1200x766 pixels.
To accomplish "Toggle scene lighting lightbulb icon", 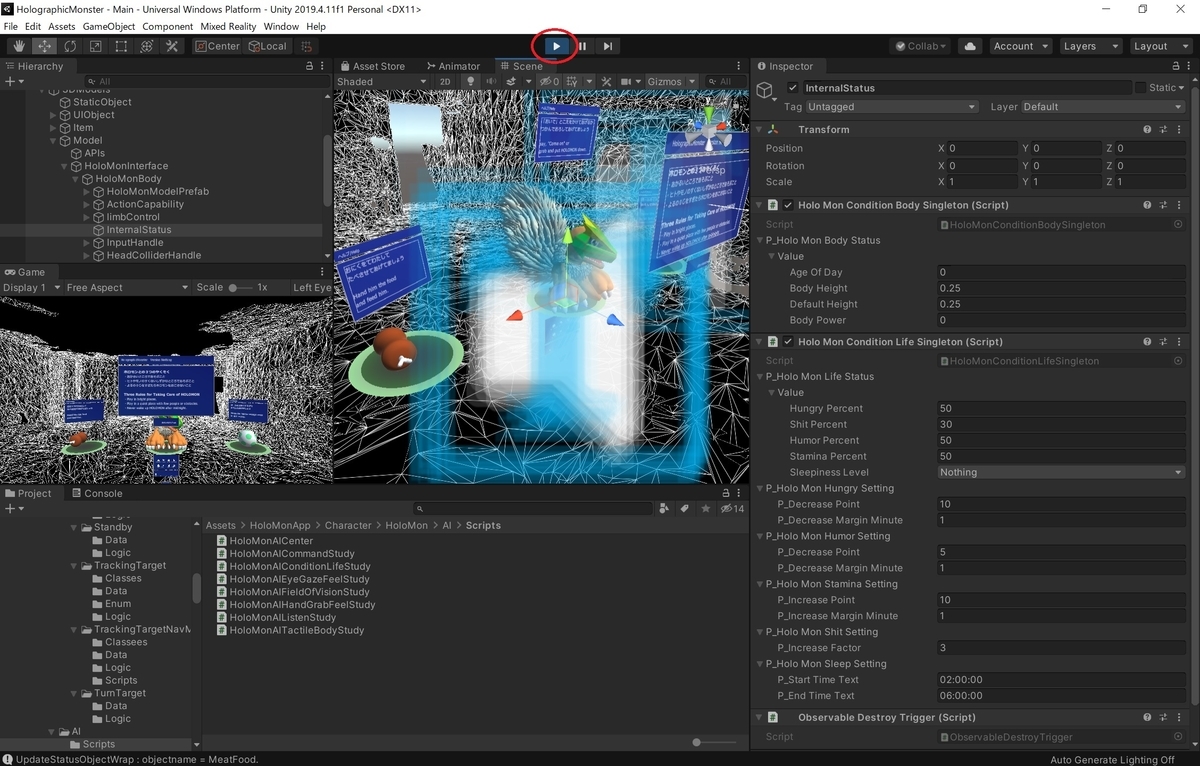I will tap(472, 82).
